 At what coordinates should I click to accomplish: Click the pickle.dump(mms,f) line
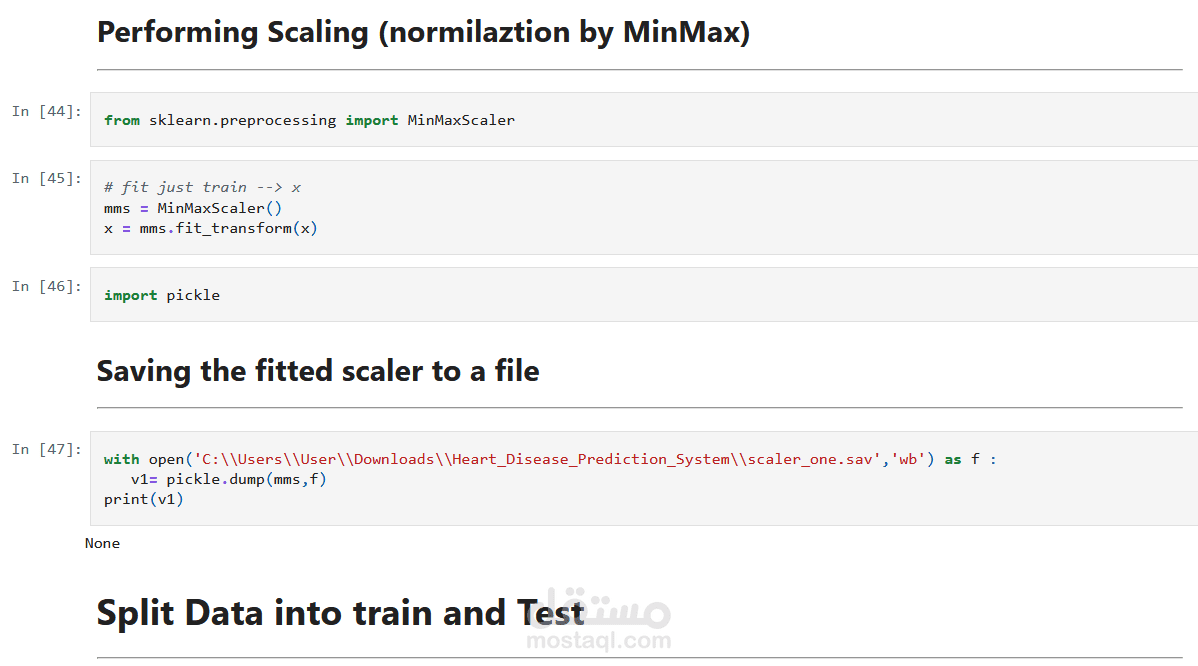(x=228, y=479)
